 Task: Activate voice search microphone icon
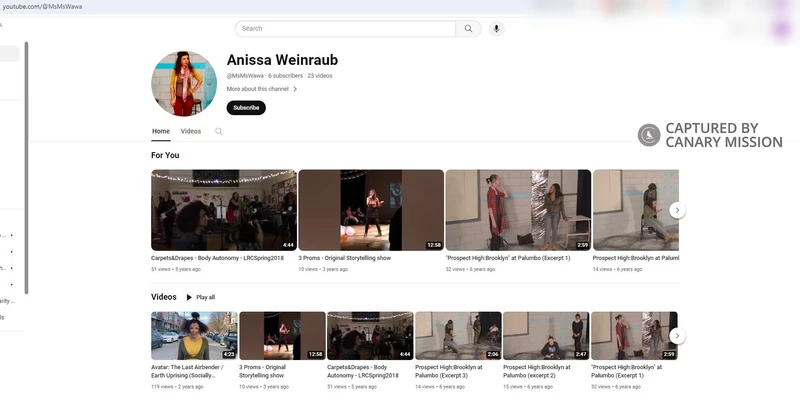tap(496, 29)
